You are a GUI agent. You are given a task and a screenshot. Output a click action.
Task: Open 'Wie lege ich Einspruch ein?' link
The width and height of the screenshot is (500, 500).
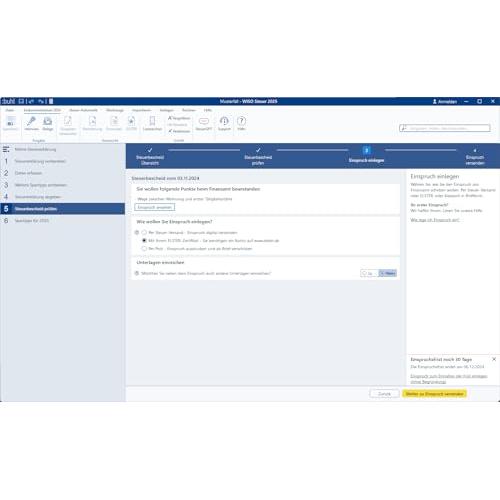[435, 220]
